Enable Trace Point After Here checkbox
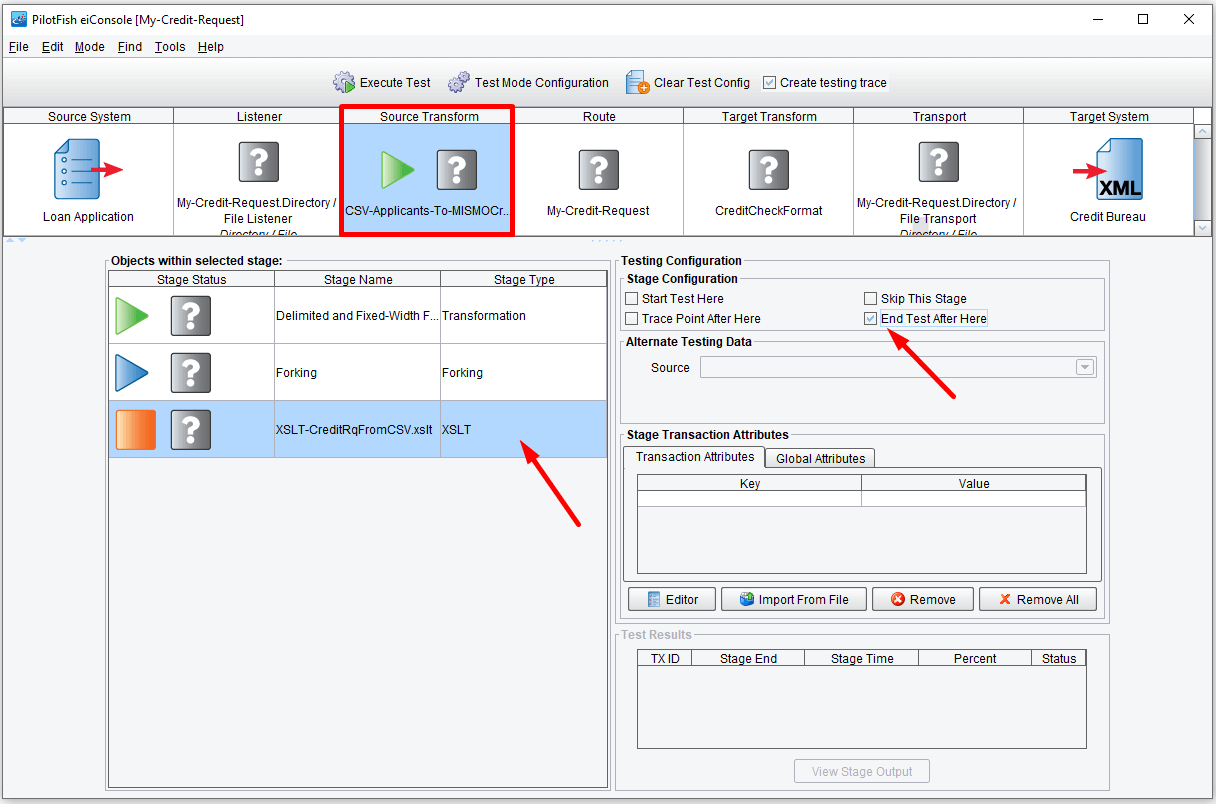 pyautogui.click(x=631, y=319)
